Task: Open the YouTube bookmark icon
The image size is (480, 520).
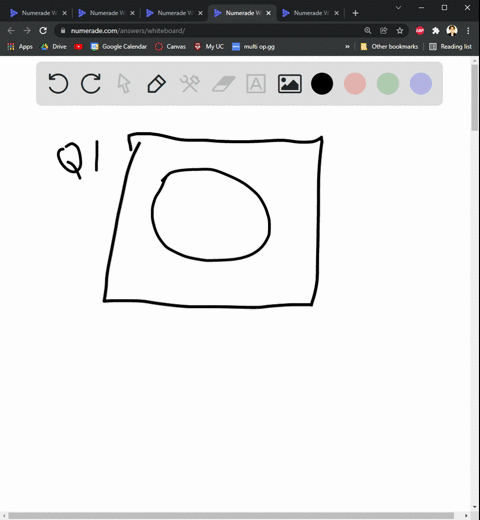Action: pyautogui.click(x=78, y=47)
